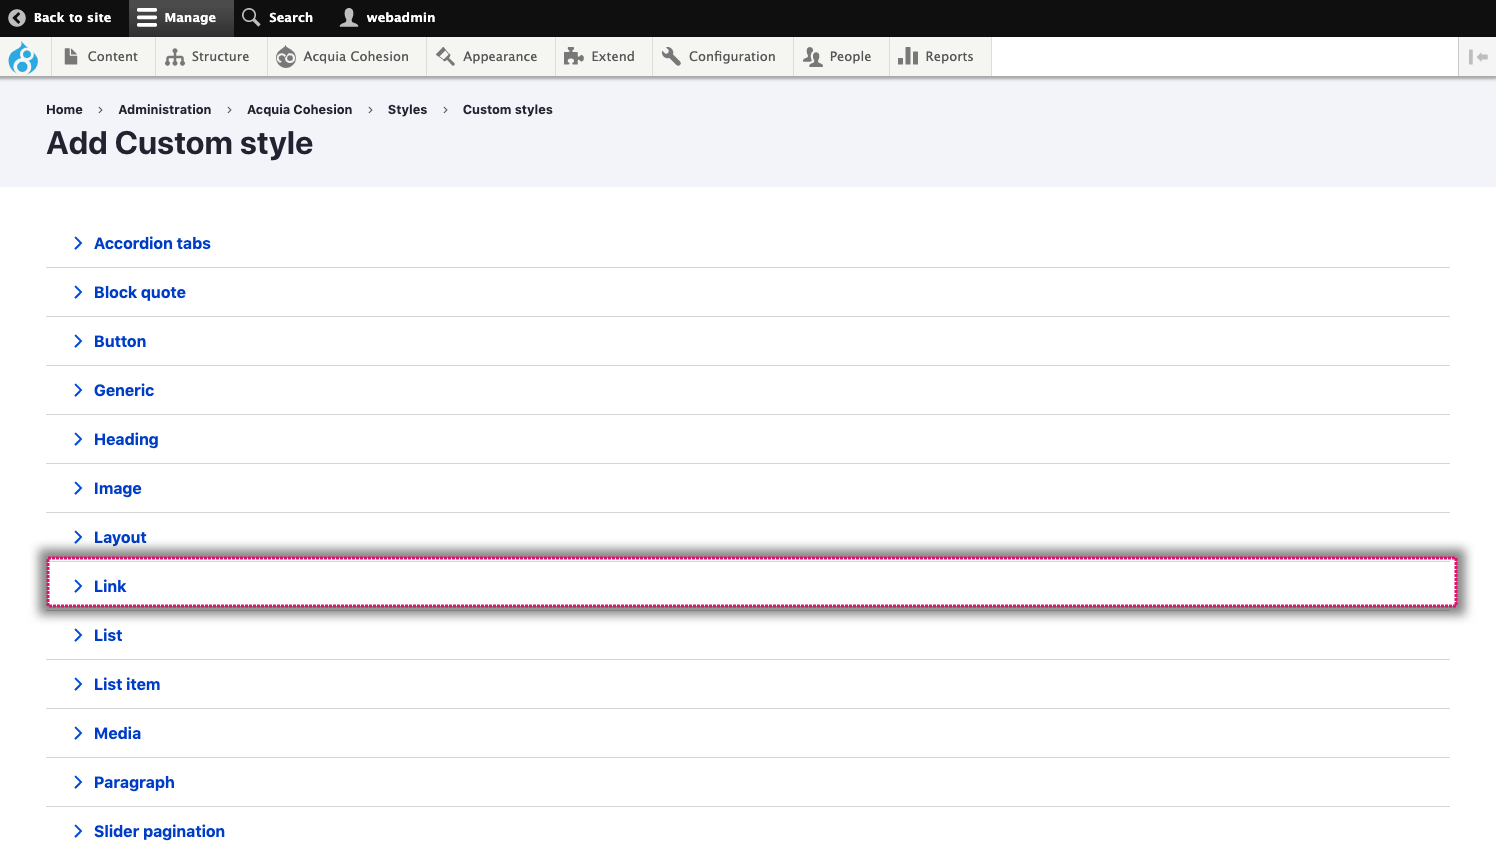Image resolution: width=1496 pixels, height=867 pixels.
Task: Select the Button style type label
Action: [x=120, y=341]
